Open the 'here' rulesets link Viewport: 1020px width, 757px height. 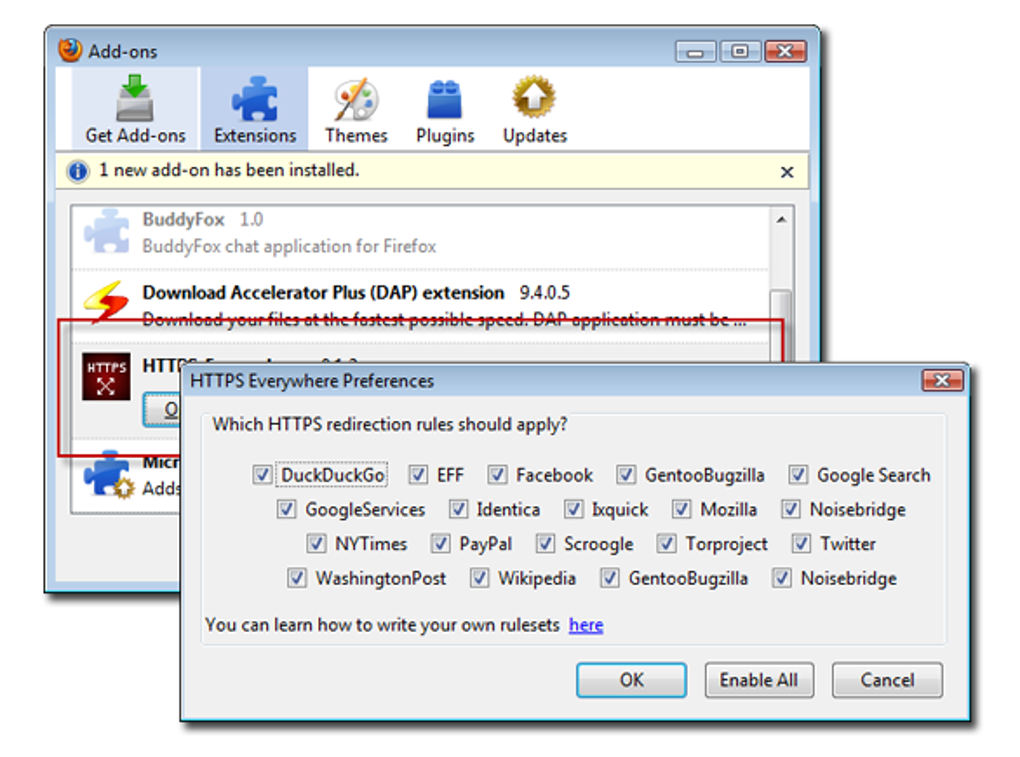(586, 625)
